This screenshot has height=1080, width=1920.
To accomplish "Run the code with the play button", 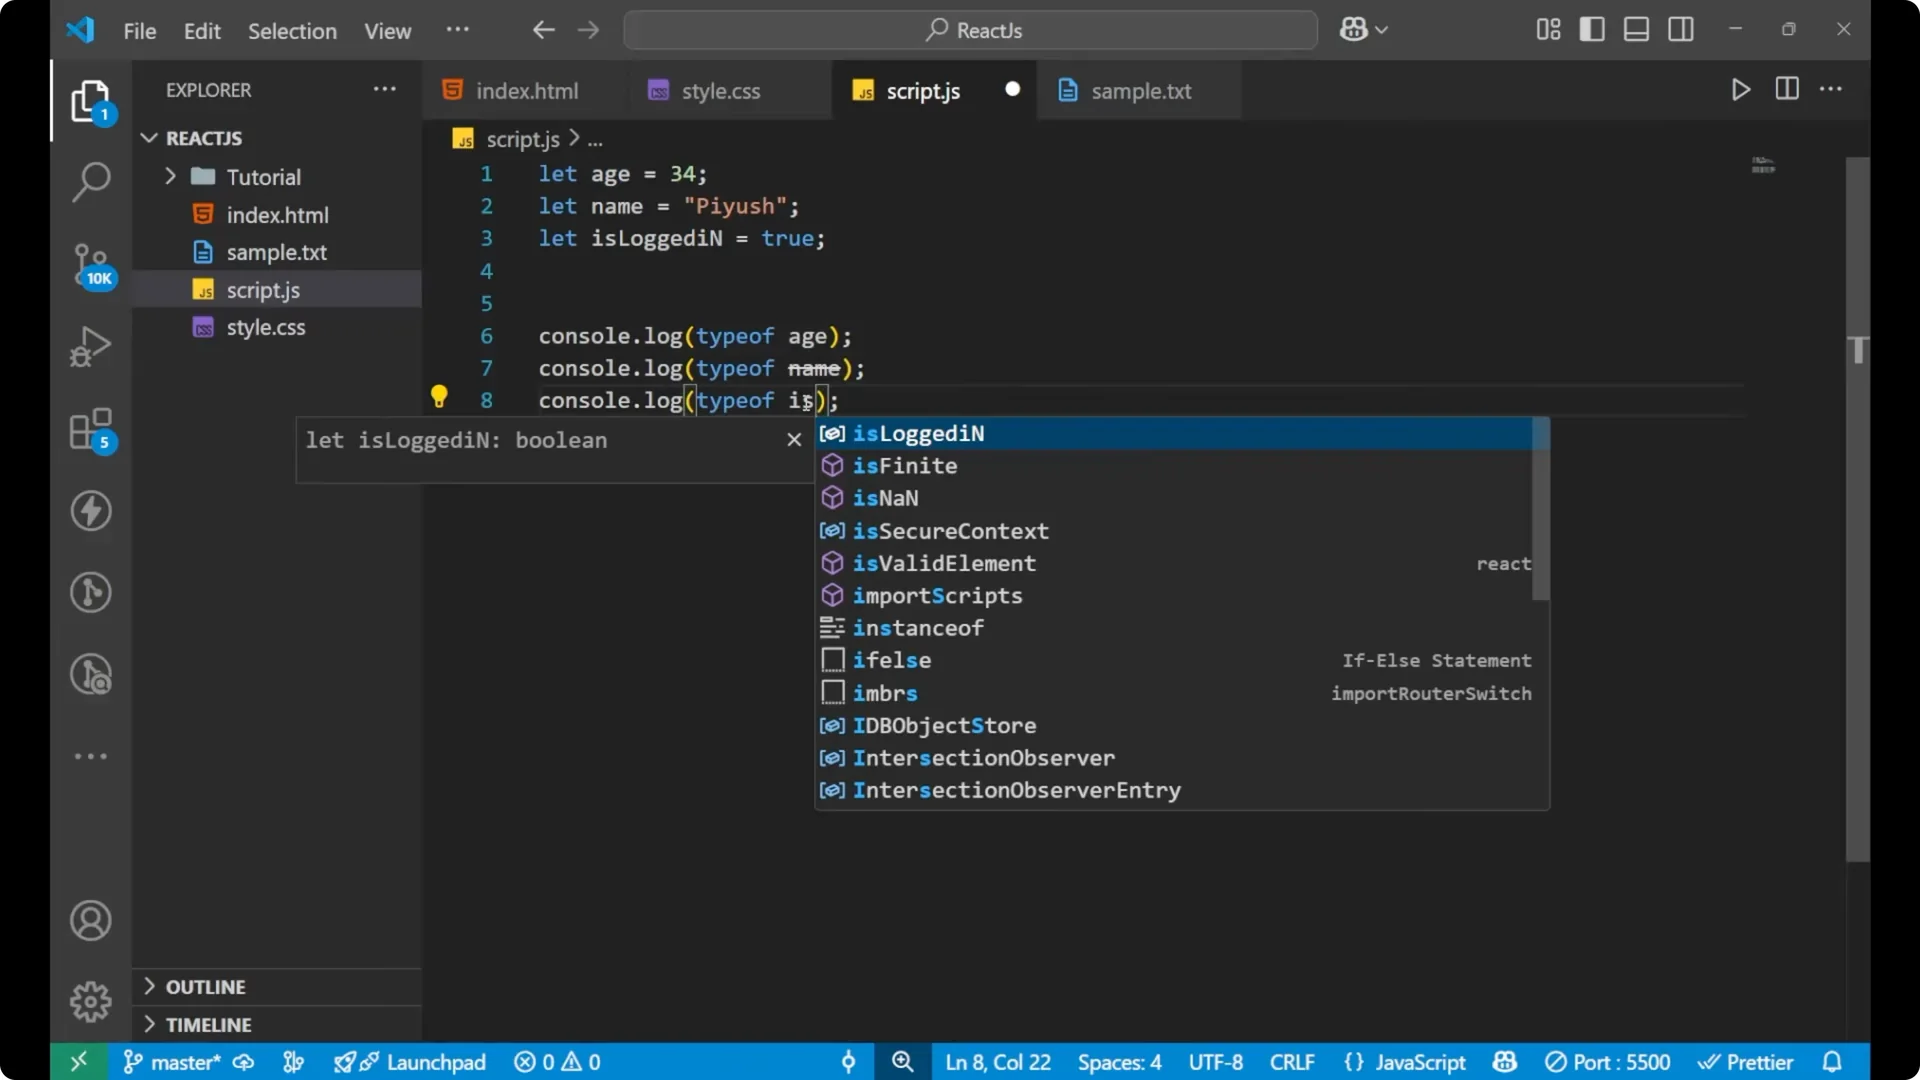I will [1740, 89].
